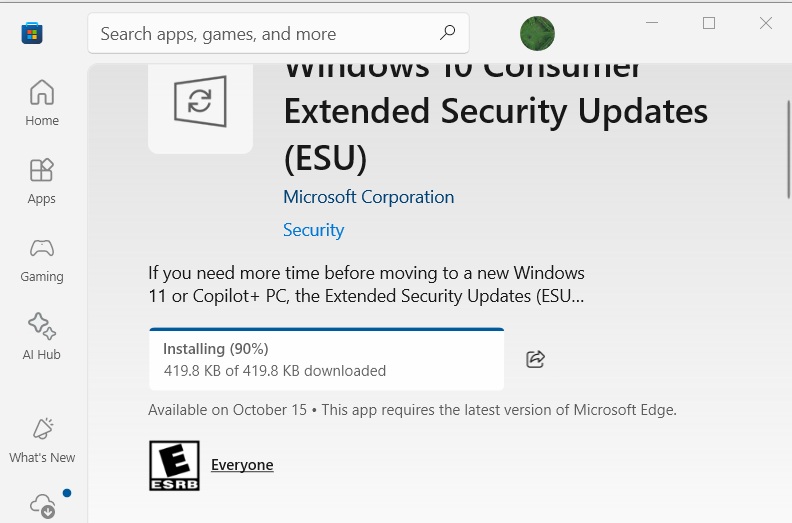Open the Downloads cloud icon
This screenshot has height=523, width=792.
[x=43, y=505]
